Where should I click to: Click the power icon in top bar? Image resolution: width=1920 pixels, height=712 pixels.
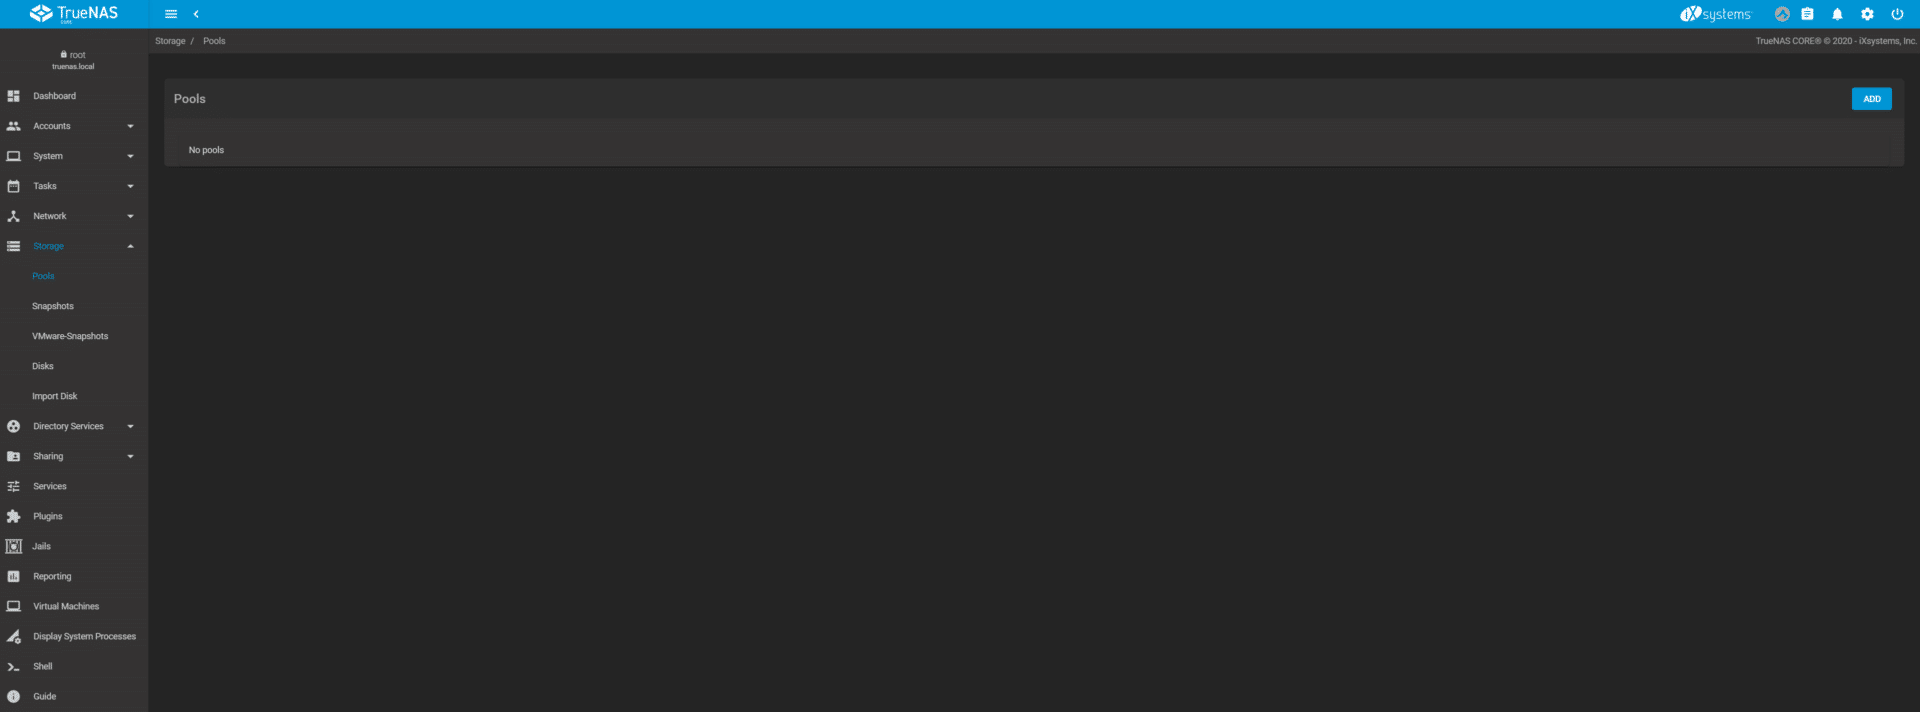(1897, 14)
